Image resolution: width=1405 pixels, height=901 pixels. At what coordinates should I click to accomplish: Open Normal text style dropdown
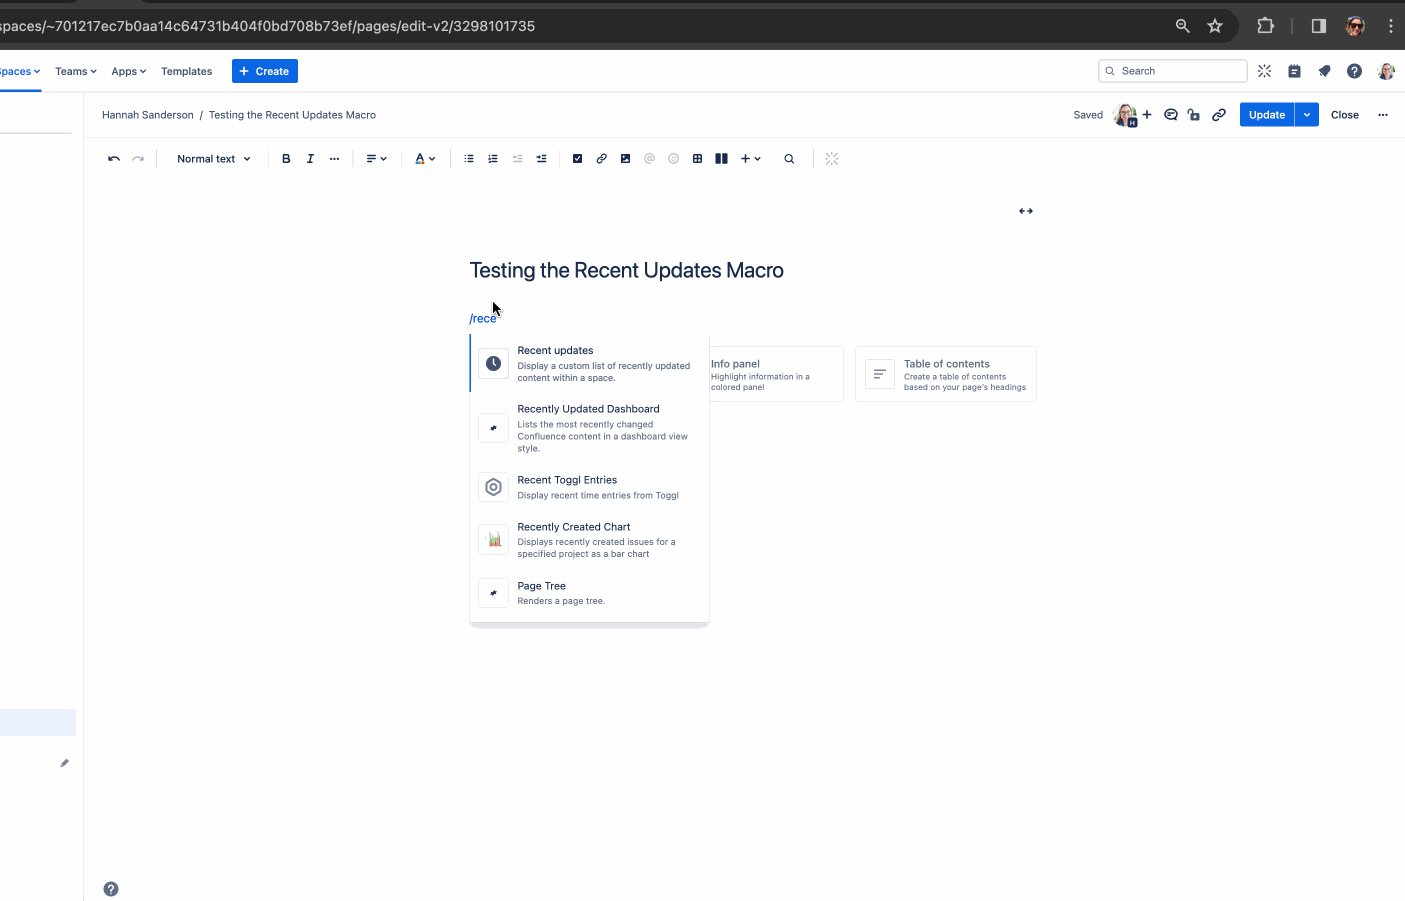tap(214, 159)
